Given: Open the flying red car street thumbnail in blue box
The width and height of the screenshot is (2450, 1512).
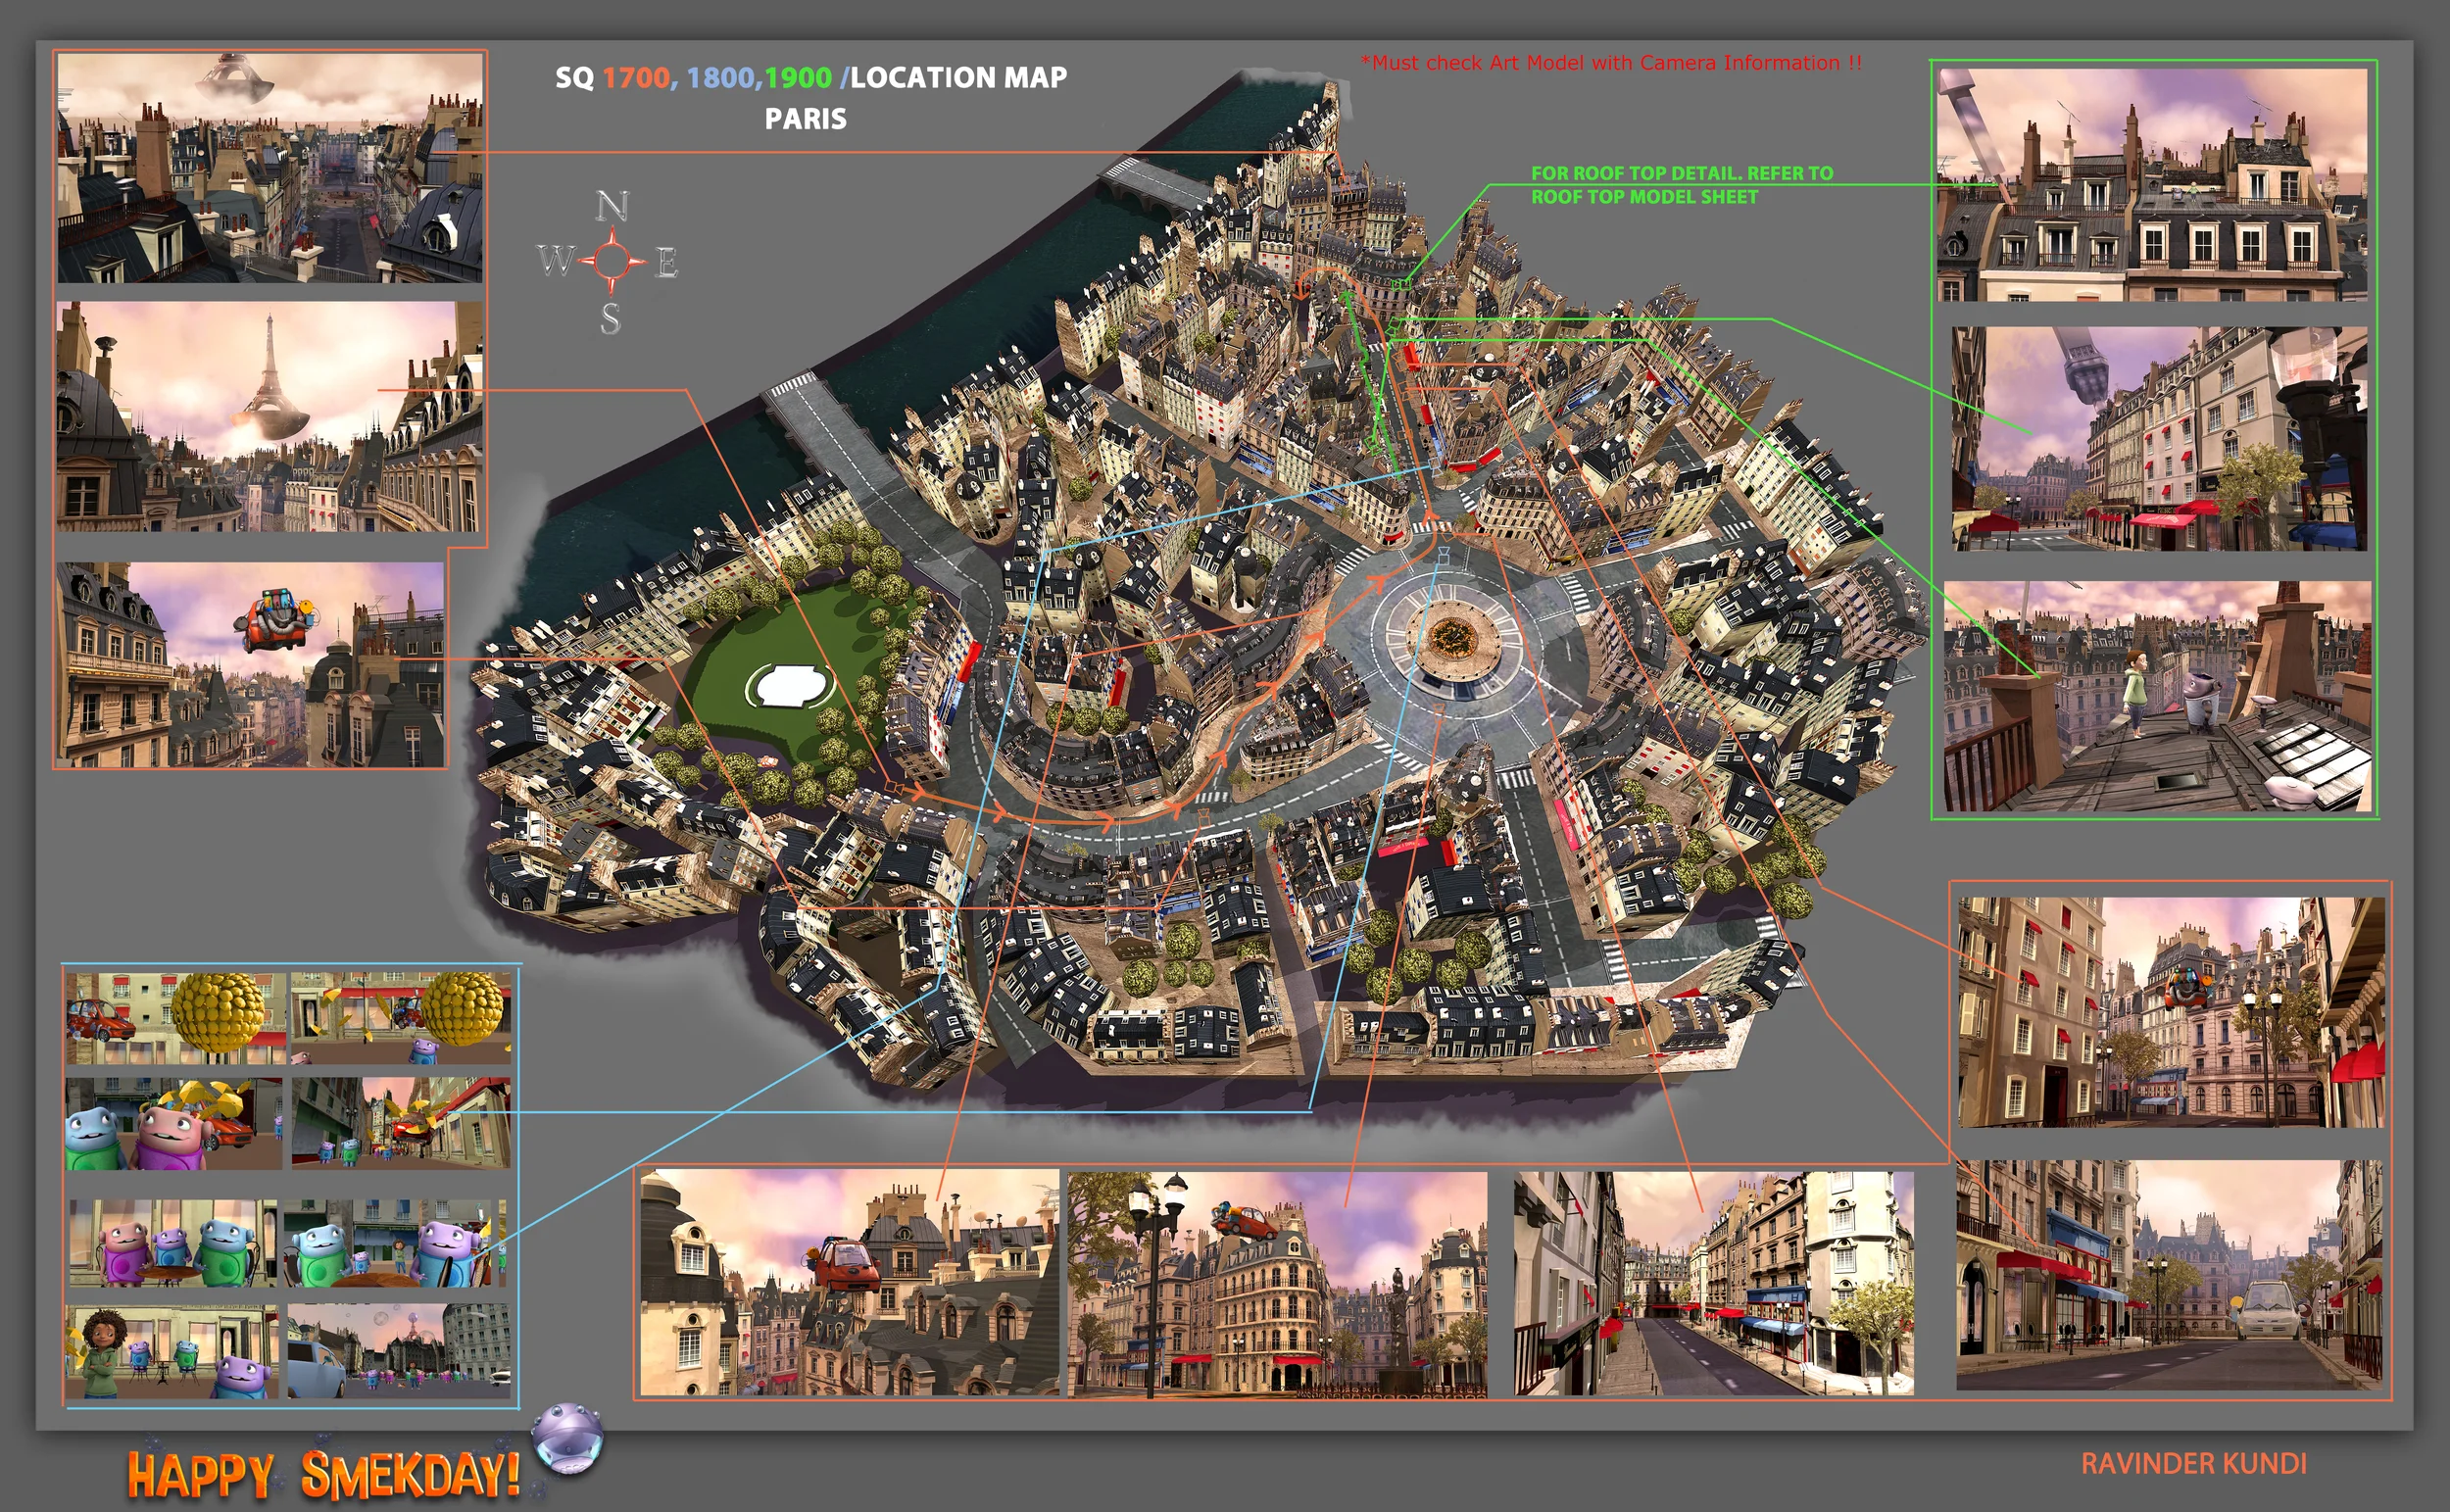Looking at the screenshot, I should coord(400,1122).
